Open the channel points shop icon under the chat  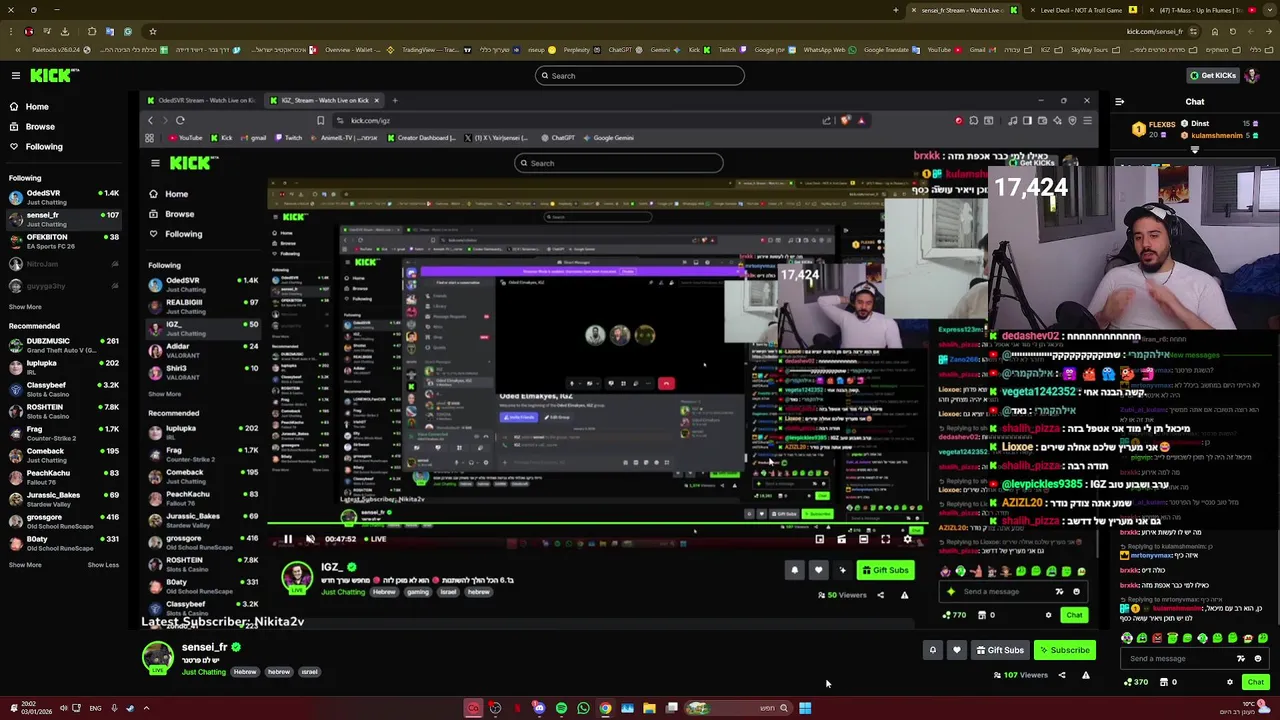pos(1163,682)
